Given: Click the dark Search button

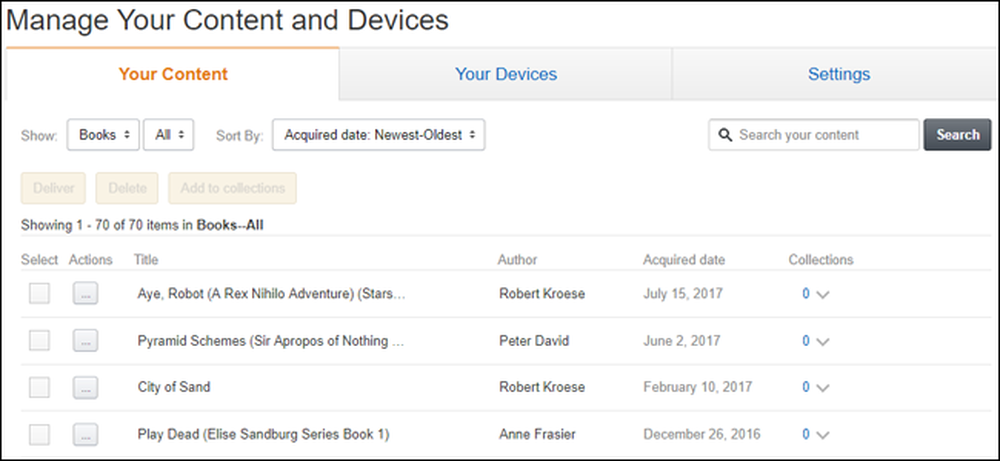Looking at the screenshot, I should tap(957, 135).
